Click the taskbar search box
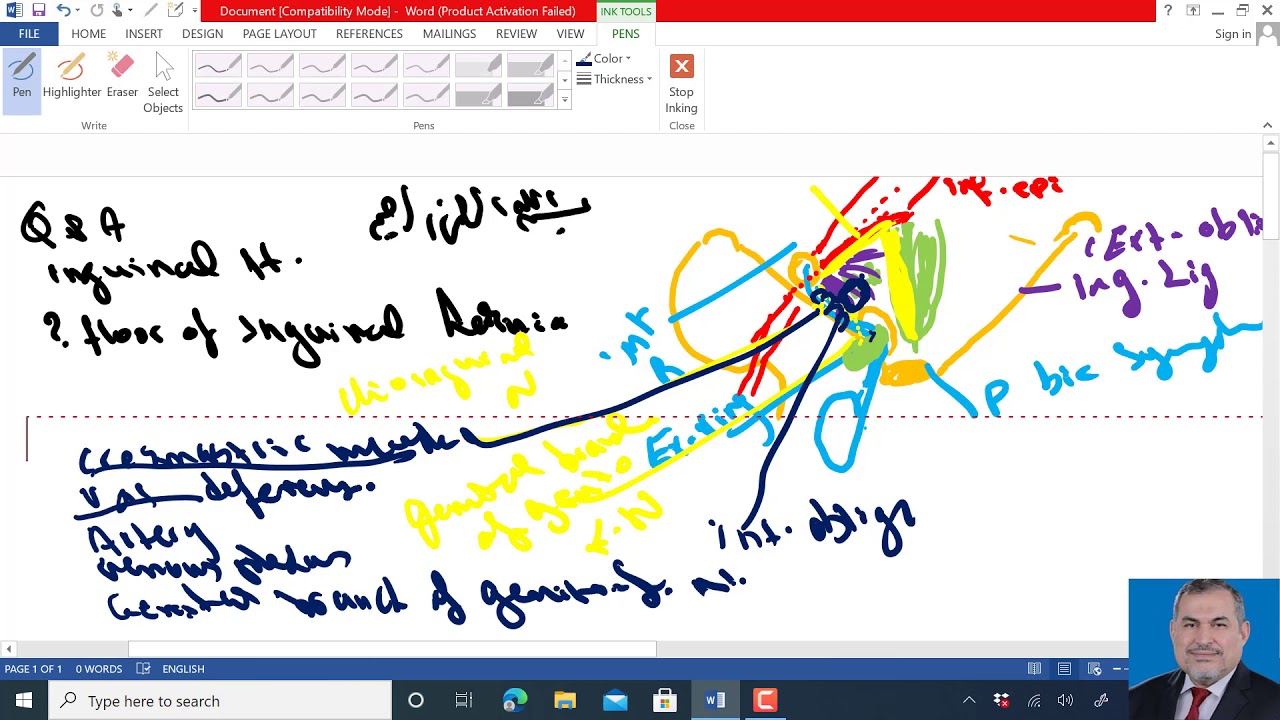This screenshot has height=720, width=1280. 220,701
